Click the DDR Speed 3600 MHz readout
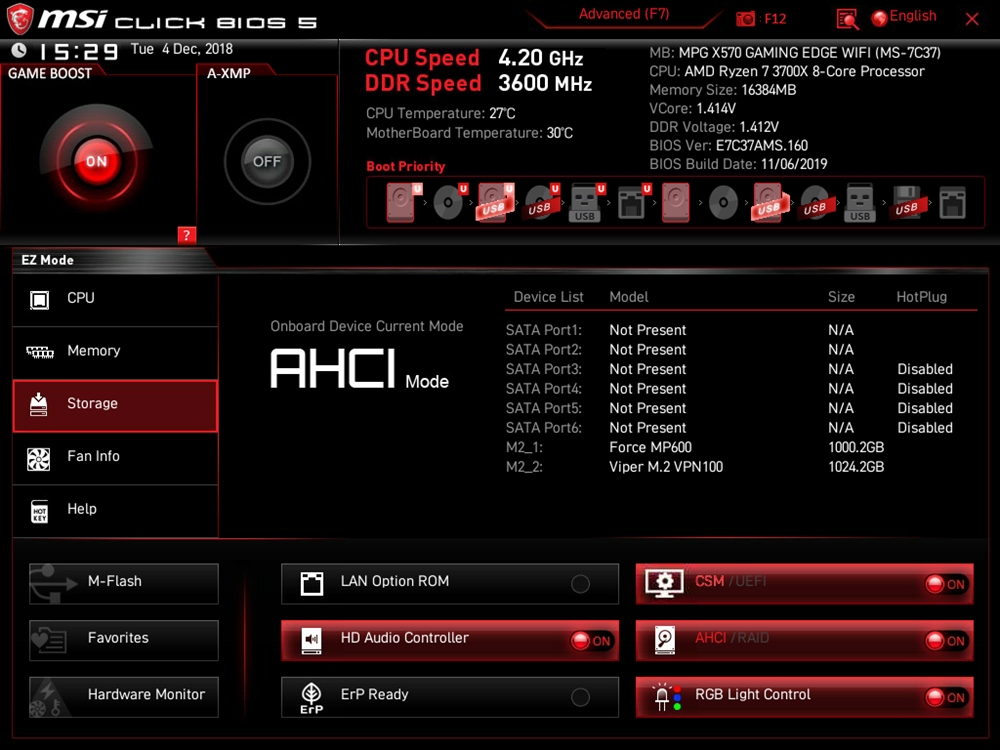The image size is (1000, 750). (478, 84)
